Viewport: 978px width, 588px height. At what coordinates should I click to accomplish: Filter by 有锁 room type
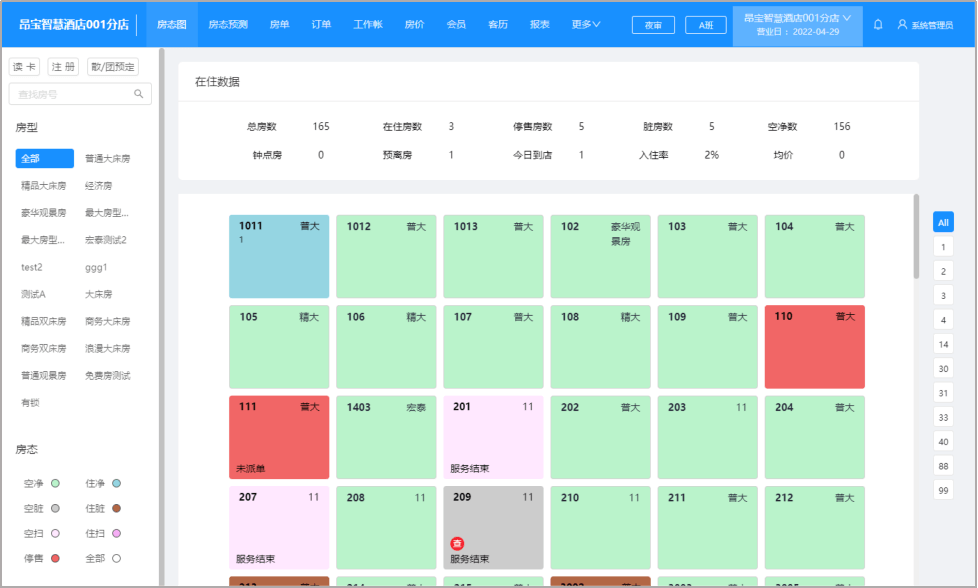pyautogui.click(x=30, y=403)
